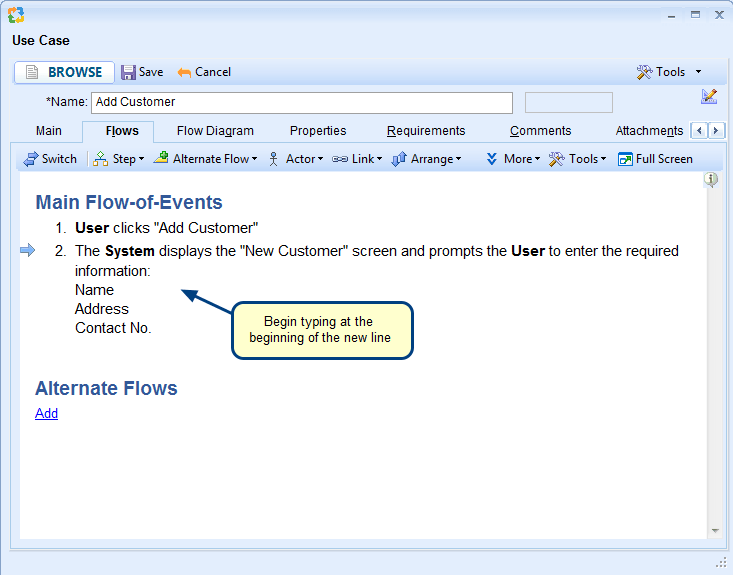
Task: Click the BROWSE mode button
Action: [x=64, y=72]
